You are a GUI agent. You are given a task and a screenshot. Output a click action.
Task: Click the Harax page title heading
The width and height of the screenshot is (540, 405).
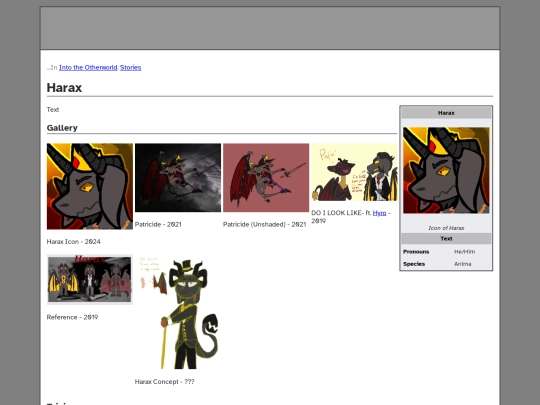[x=64, y=87]
